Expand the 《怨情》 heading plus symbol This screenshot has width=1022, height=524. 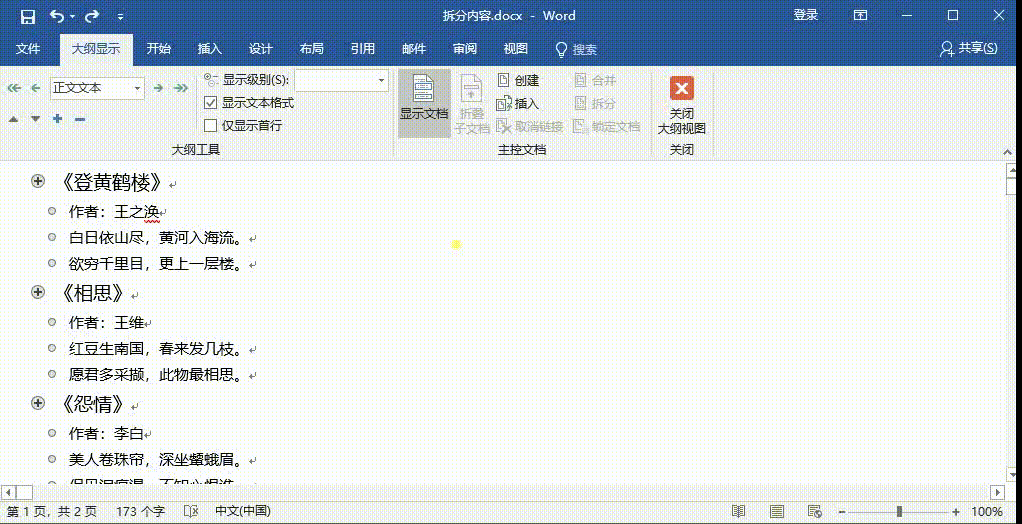tap(38, 404)
